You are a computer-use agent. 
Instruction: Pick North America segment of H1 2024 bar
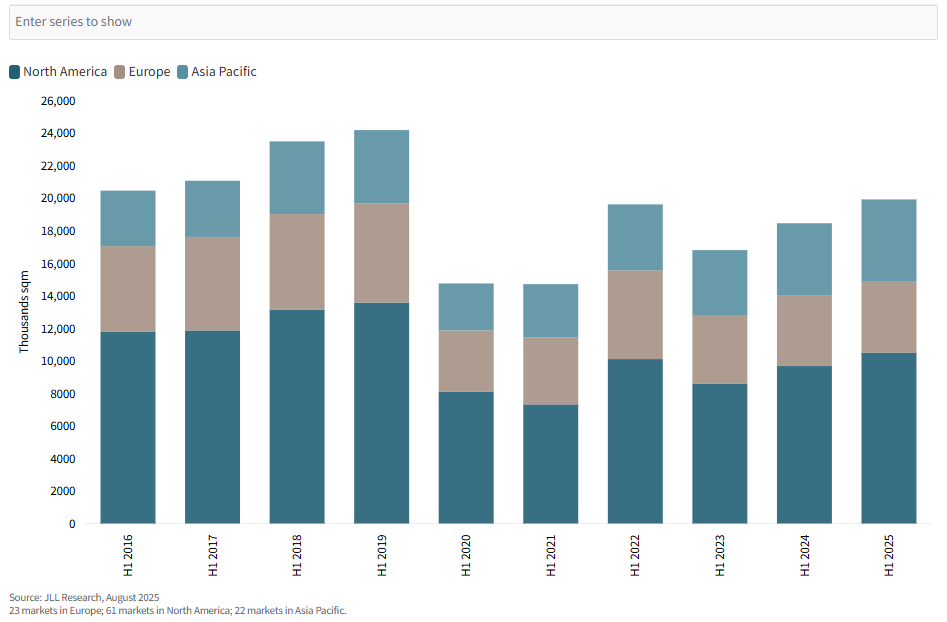[804, 444]
